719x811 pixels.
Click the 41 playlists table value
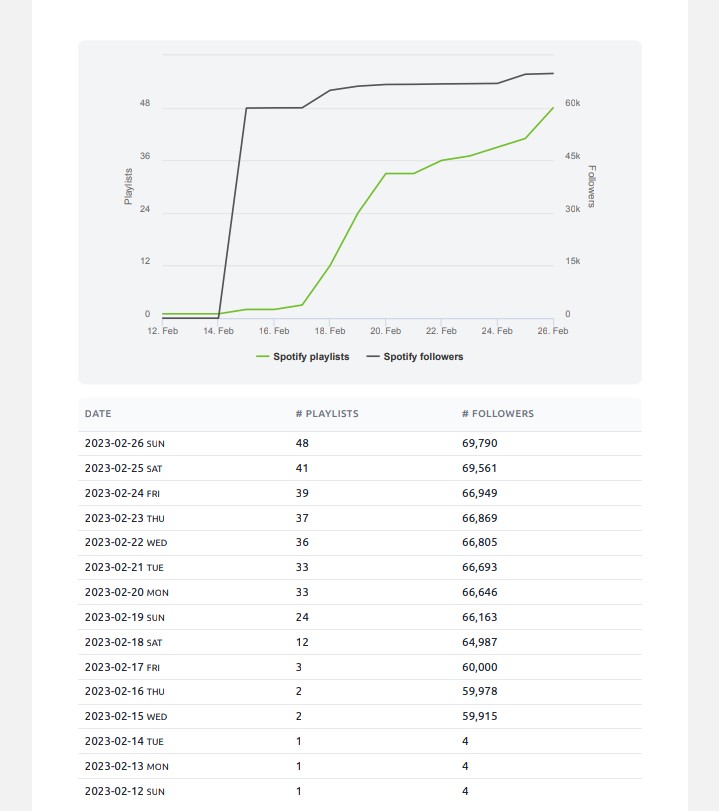tap(302, 468)
